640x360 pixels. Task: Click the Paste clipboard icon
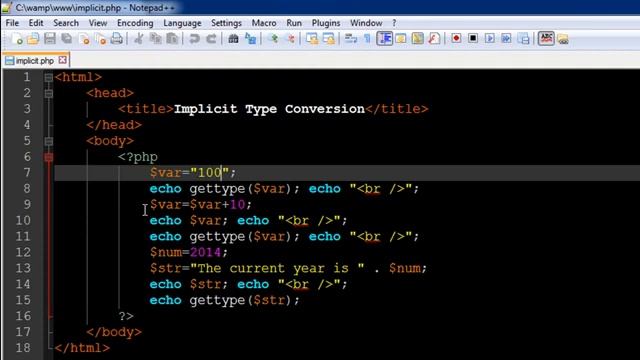pyautogui.click(x=172, y=39)
